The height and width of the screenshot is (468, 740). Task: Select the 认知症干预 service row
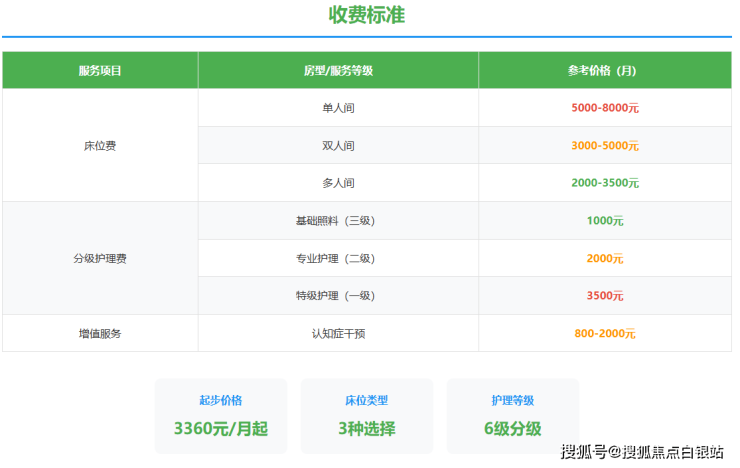pyautogui.click(x=338, y=333)
